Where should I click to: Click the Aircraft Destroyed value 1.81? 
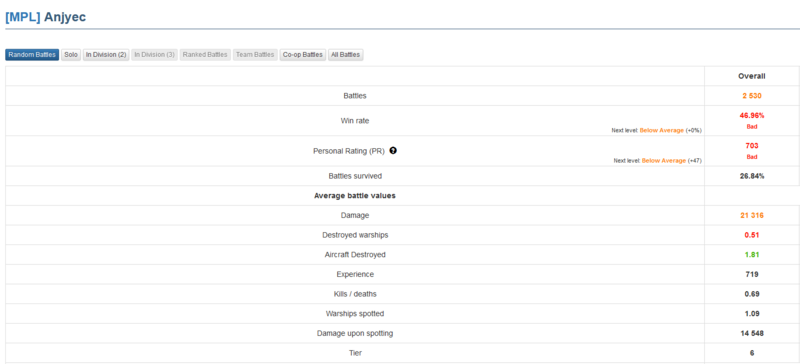[752, 255]
